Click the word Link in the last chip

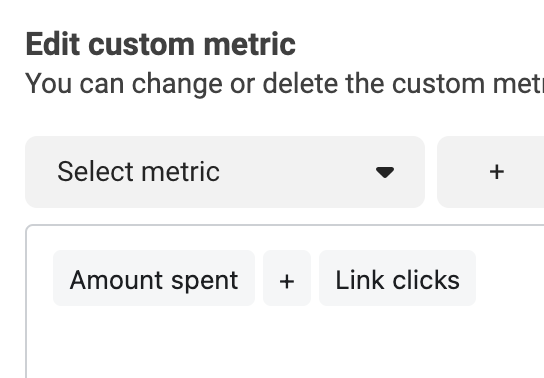(x=360, y=280)
